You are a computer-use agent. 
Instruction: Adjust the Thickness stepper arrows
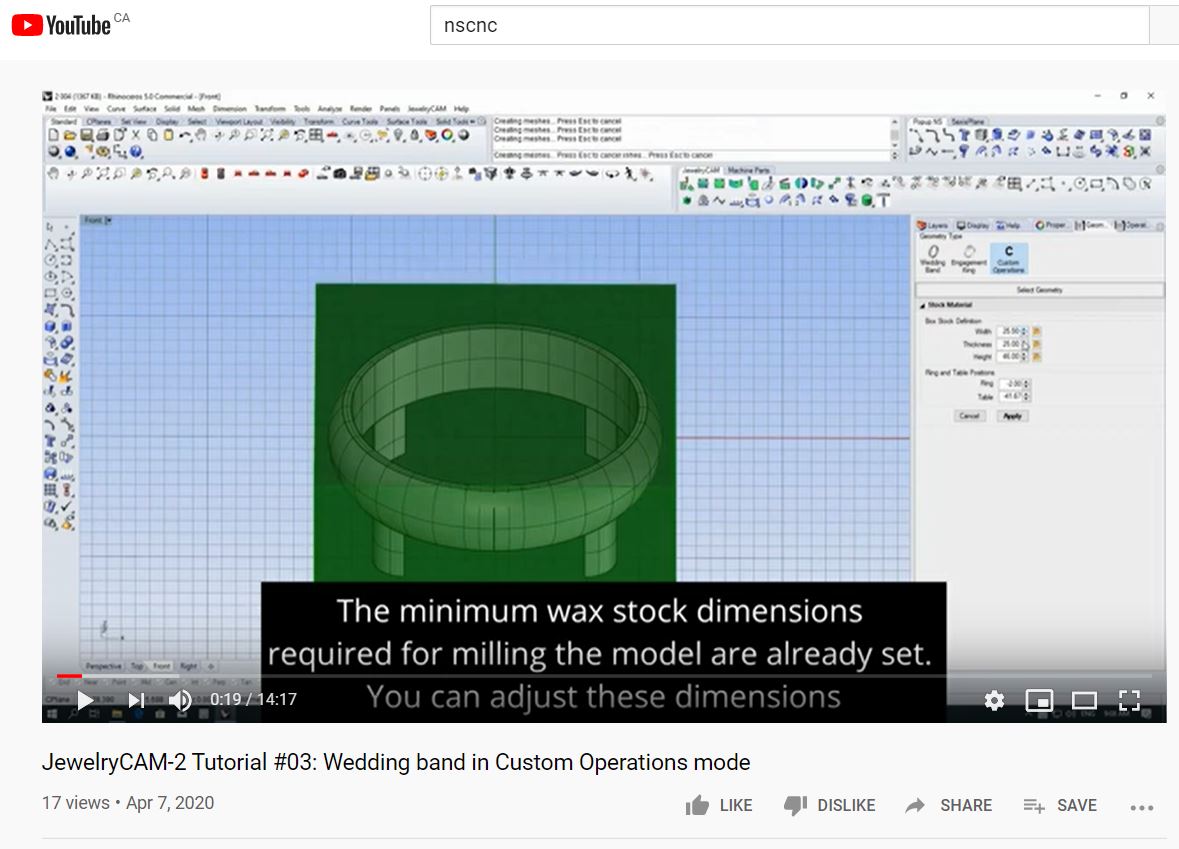coord(1024,344)
